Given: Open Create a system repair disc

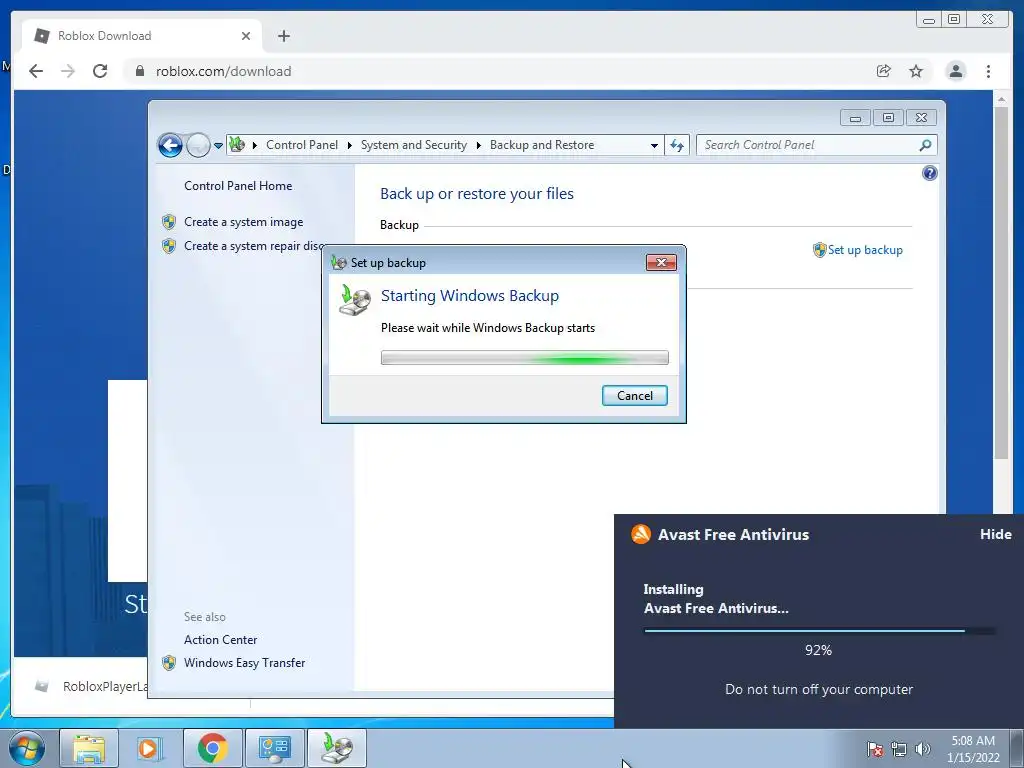Looking at the screenshot, I should point(254,246).
